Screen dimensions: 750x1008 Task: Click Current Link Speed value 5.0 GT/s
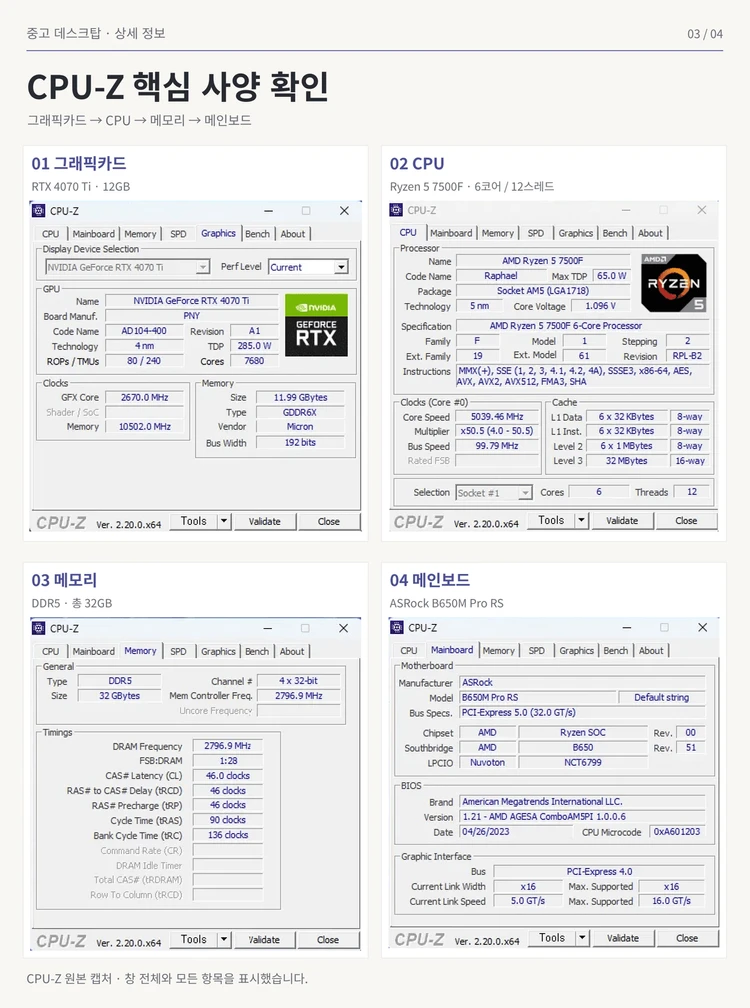pyautogui.click(x=528, y=901)
